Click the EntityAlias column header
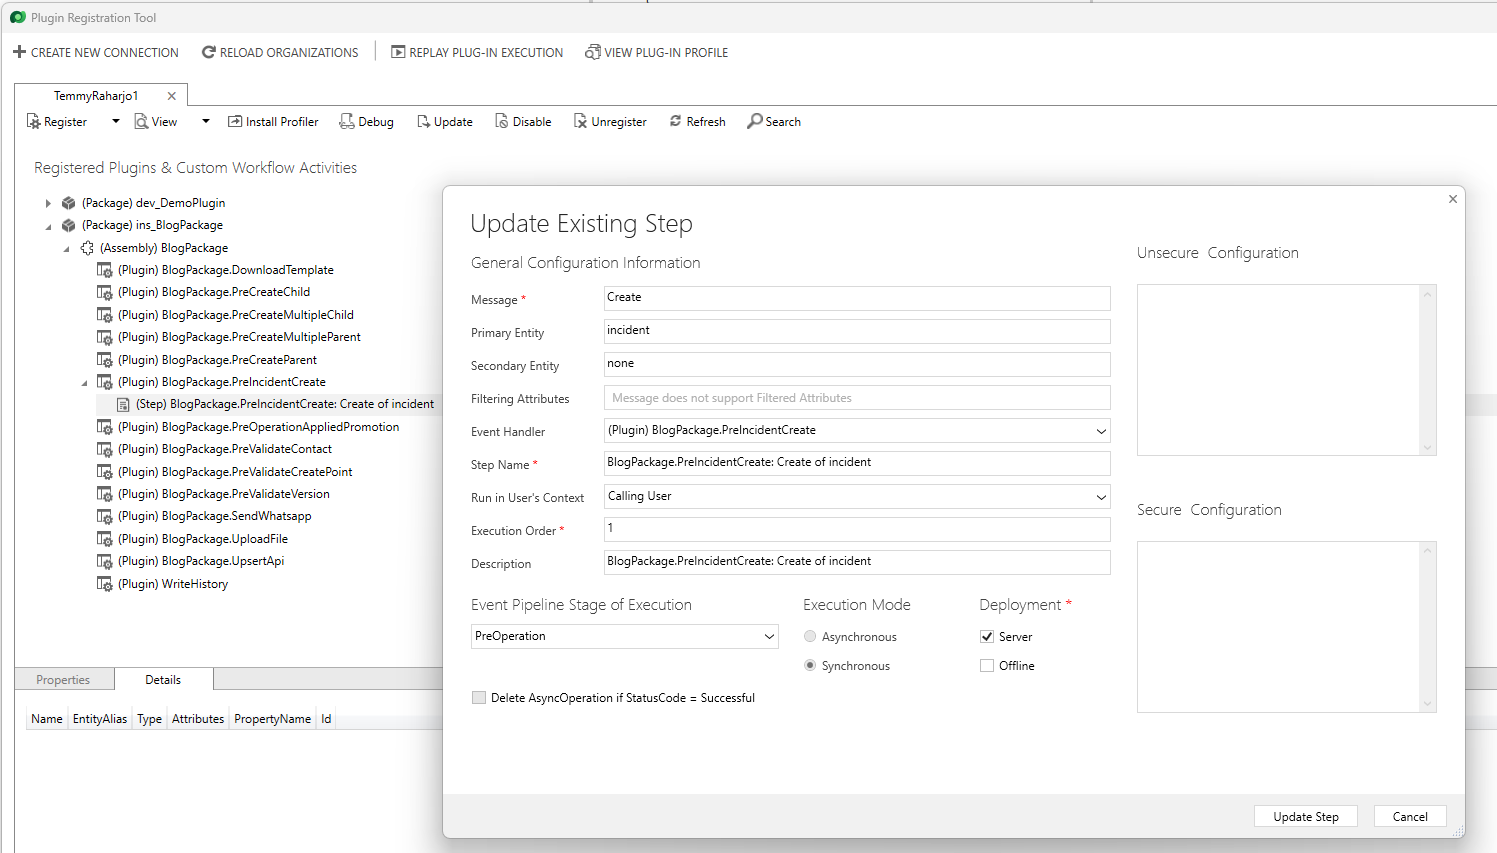Image resolution: width=1497 pixels, height=853 pixels. [x=100, y=719]
